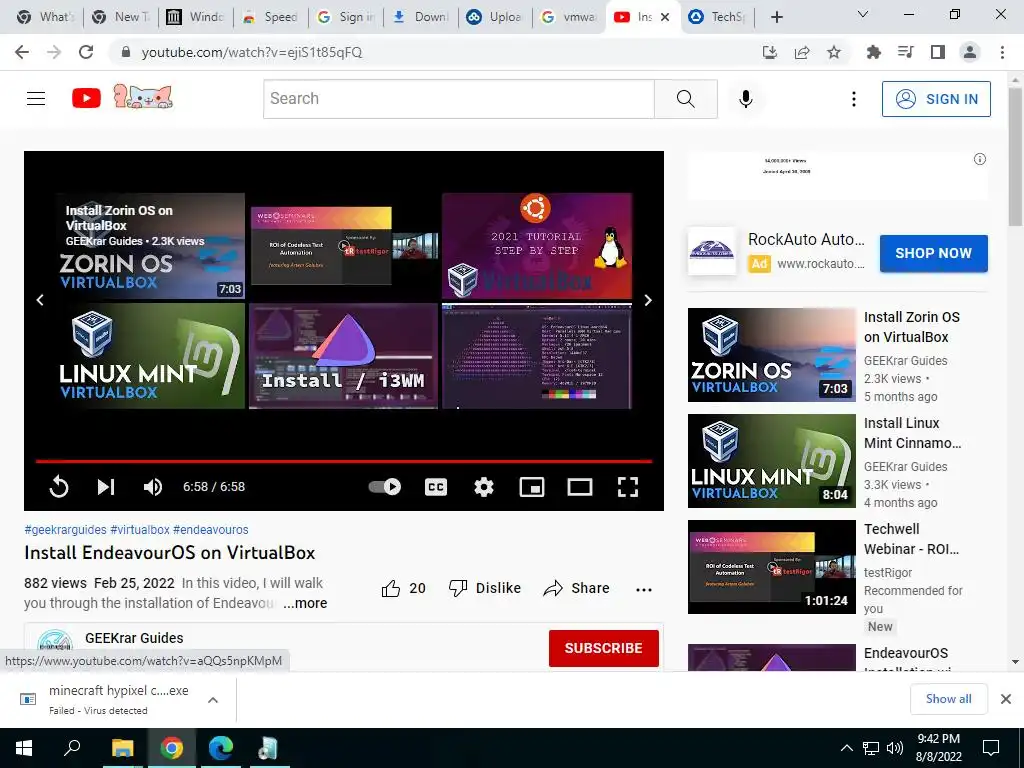Play Techwell Webinar sidebar thumbnail
The height and width of the screenshot is (768, 1024).
pos(771,567)
